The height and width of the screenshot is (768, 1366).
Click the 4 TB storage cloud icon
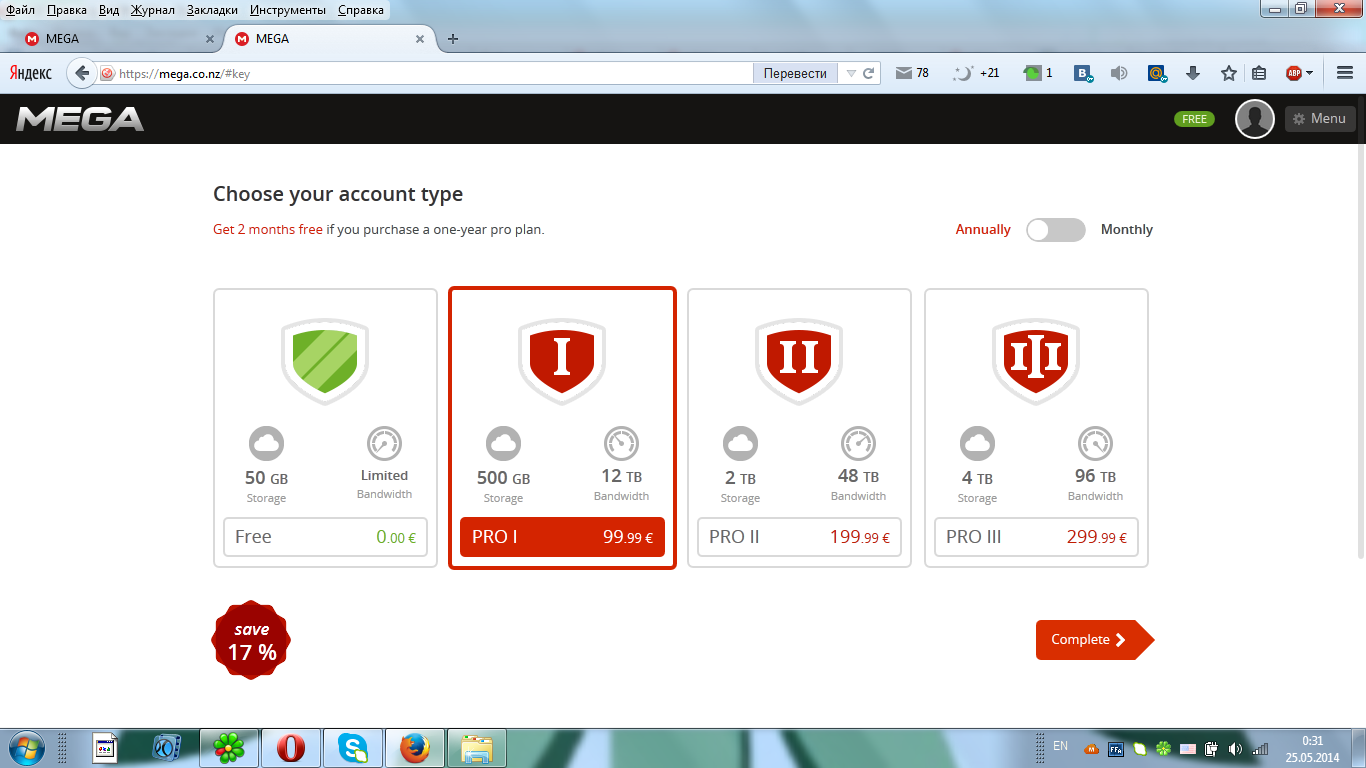(x=977, y=443)
